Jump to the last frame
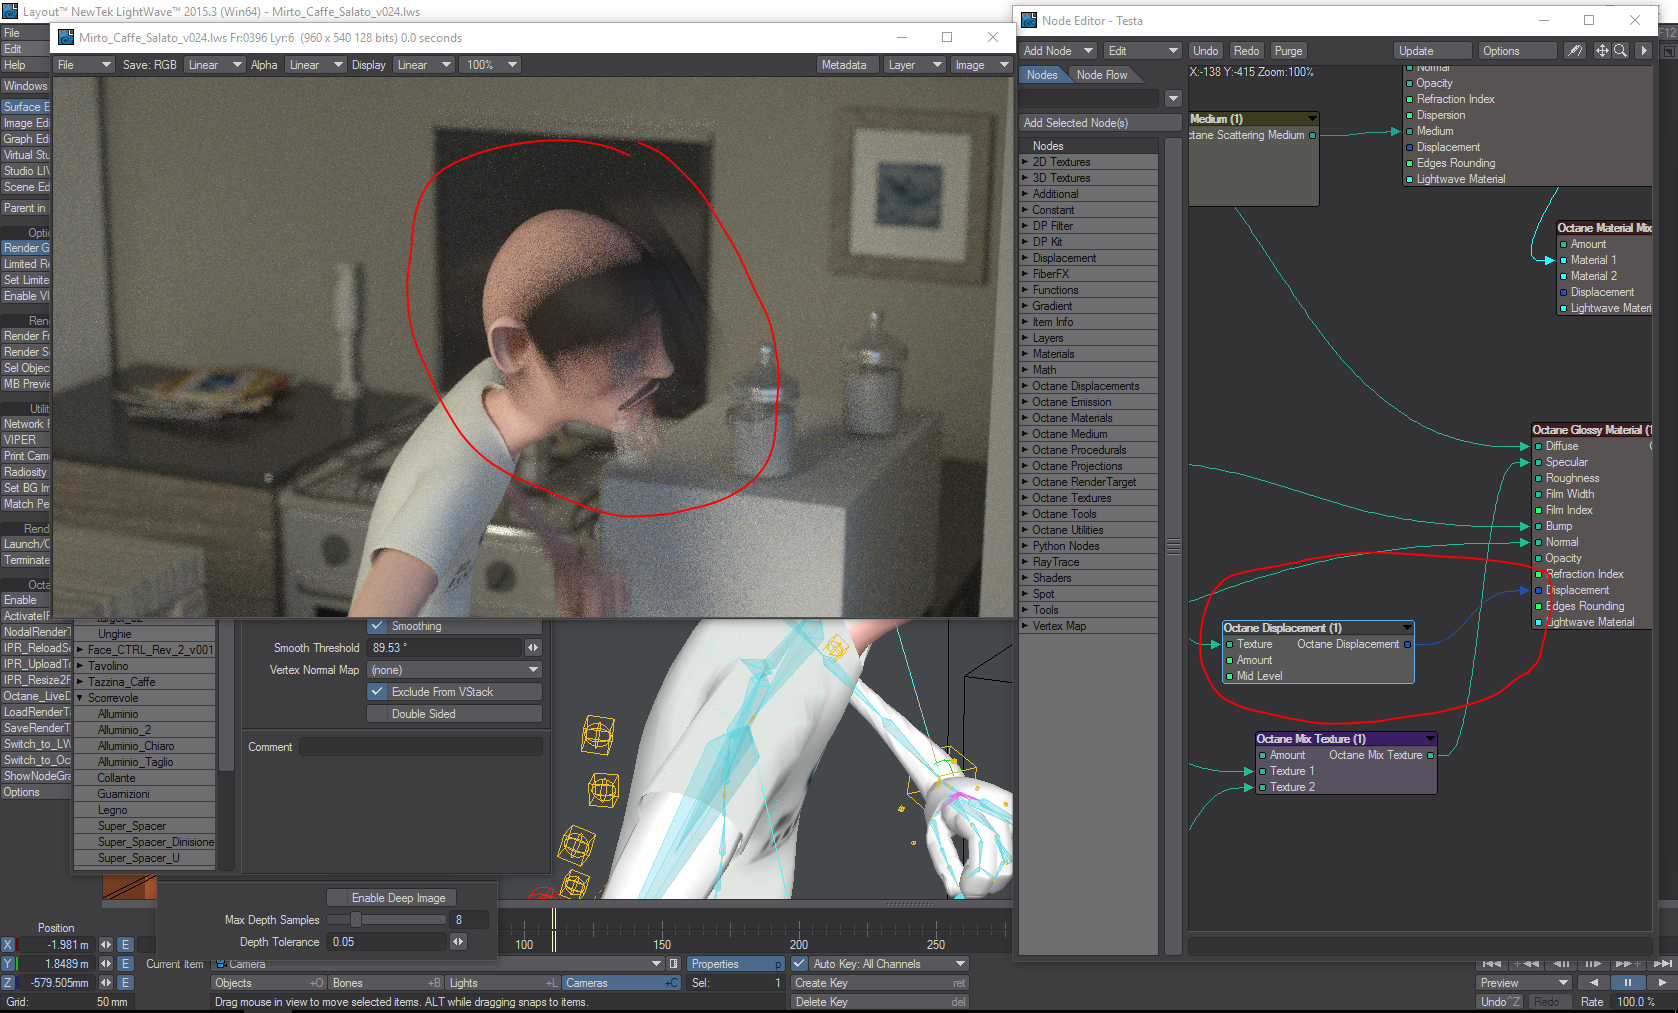Viewport: 1678px width, 1013px height. [x=1662, y=964]
